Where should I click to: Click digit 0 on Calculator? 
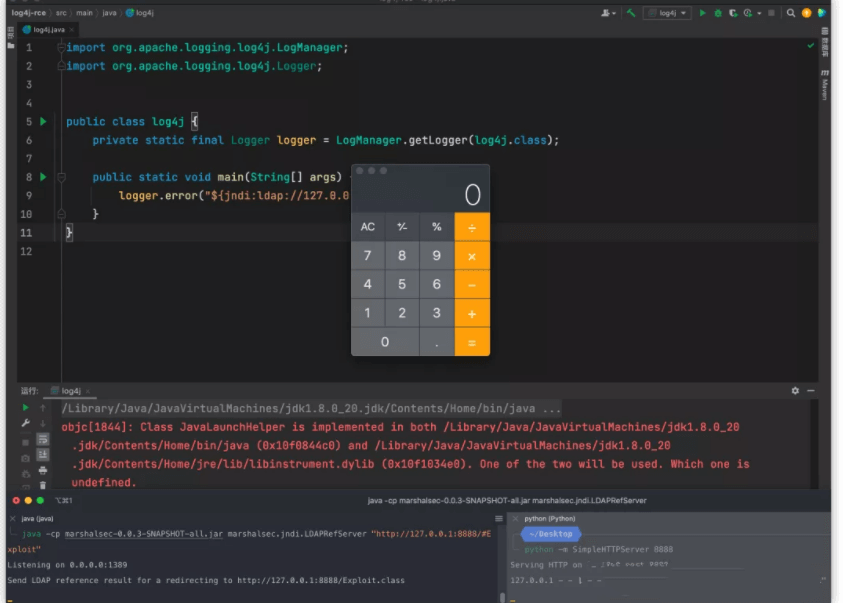point(385,342)
